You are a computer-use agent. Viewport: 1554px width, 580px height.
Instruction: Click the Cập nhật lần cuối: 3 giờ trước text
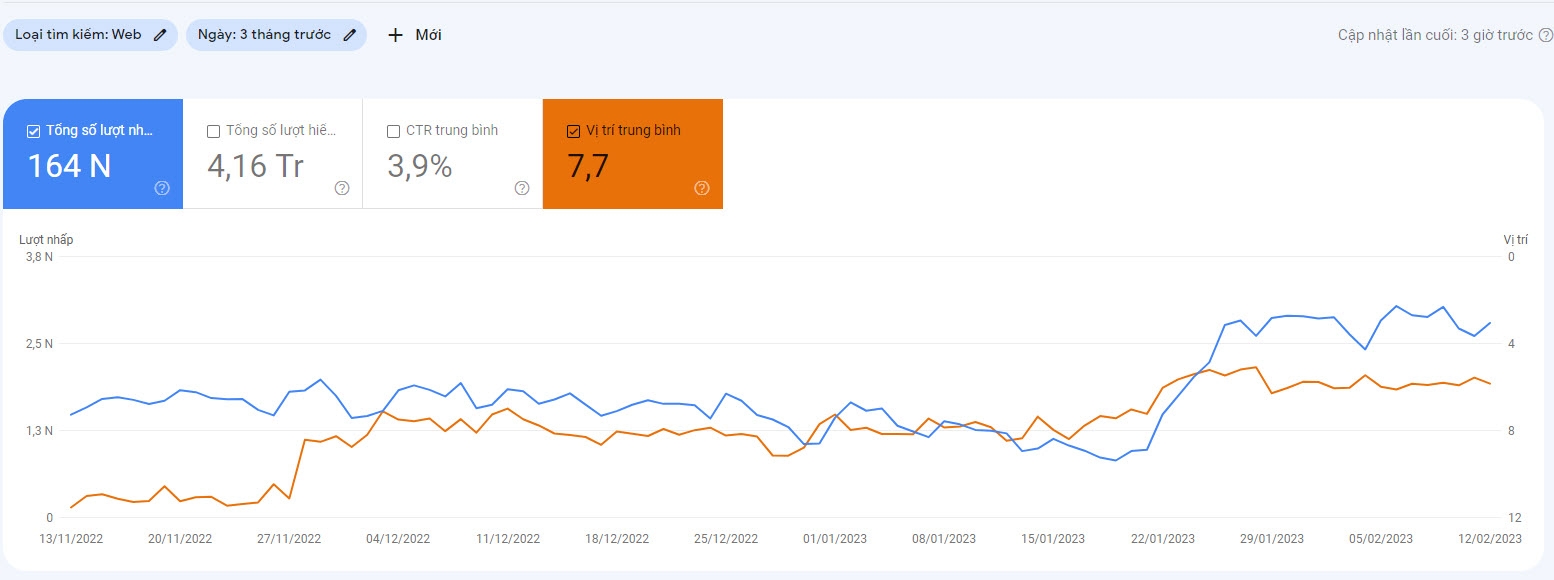pyautogui.click(x=1435, y=35)
